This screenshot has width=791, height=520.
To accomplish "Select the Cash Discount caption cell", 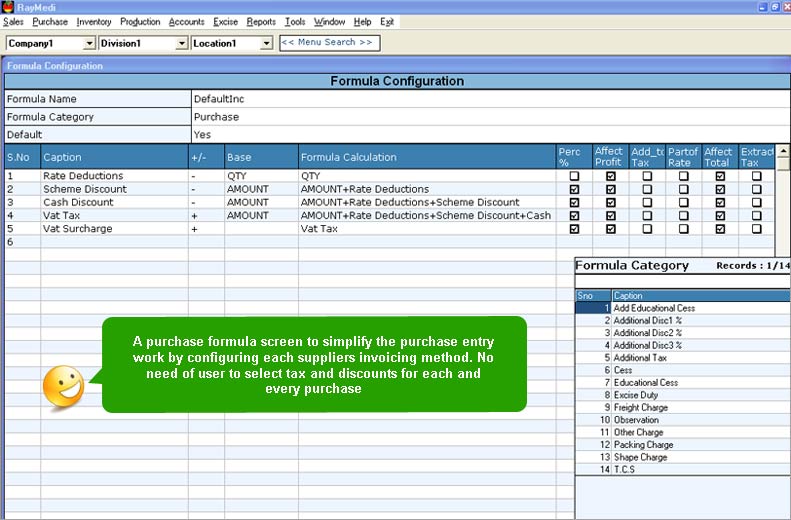I will pyautogui.click(x=115, y=202).
